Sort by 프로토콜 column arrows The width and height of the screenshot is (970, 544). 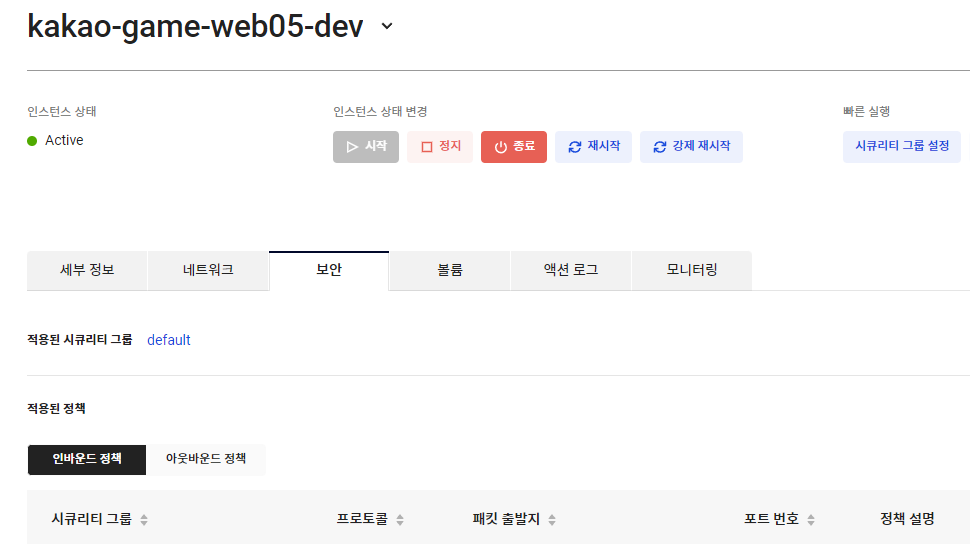point(400,520)
